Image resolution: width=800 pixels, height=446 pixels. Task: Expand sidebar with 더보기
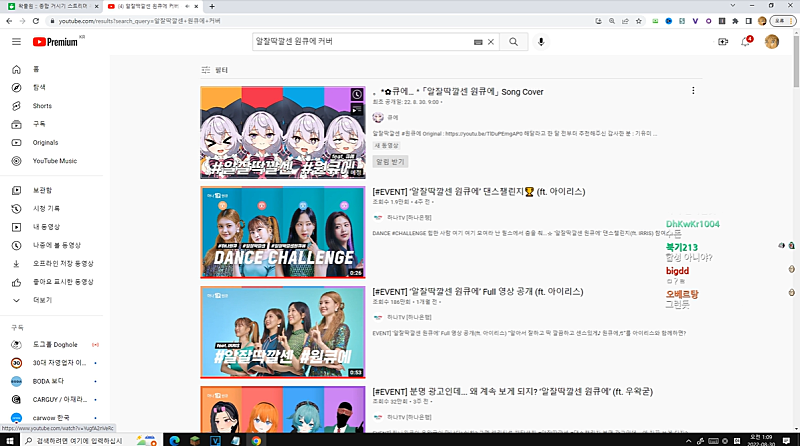tap(43, 299)
